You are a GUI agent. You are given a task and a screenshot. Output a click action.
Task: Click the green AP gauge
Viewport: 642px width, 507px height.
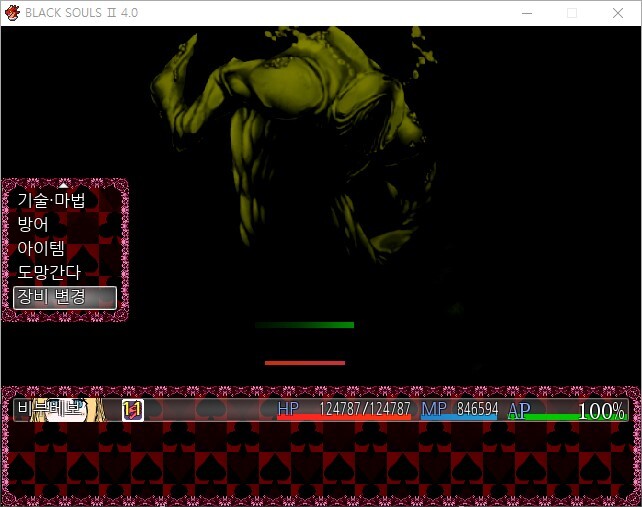pyautogui.click(x=567, y=417)
